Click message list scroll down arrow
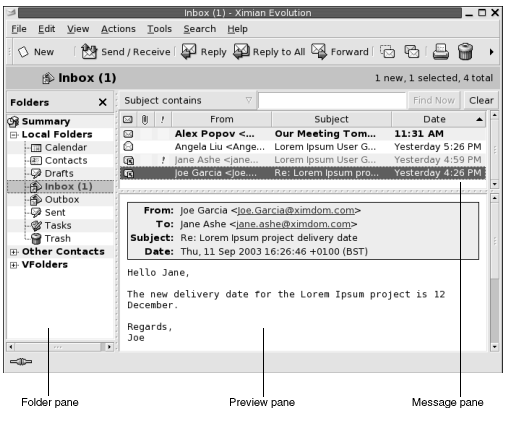This screenshot has width=509, height=421. (x=495, y=184)
